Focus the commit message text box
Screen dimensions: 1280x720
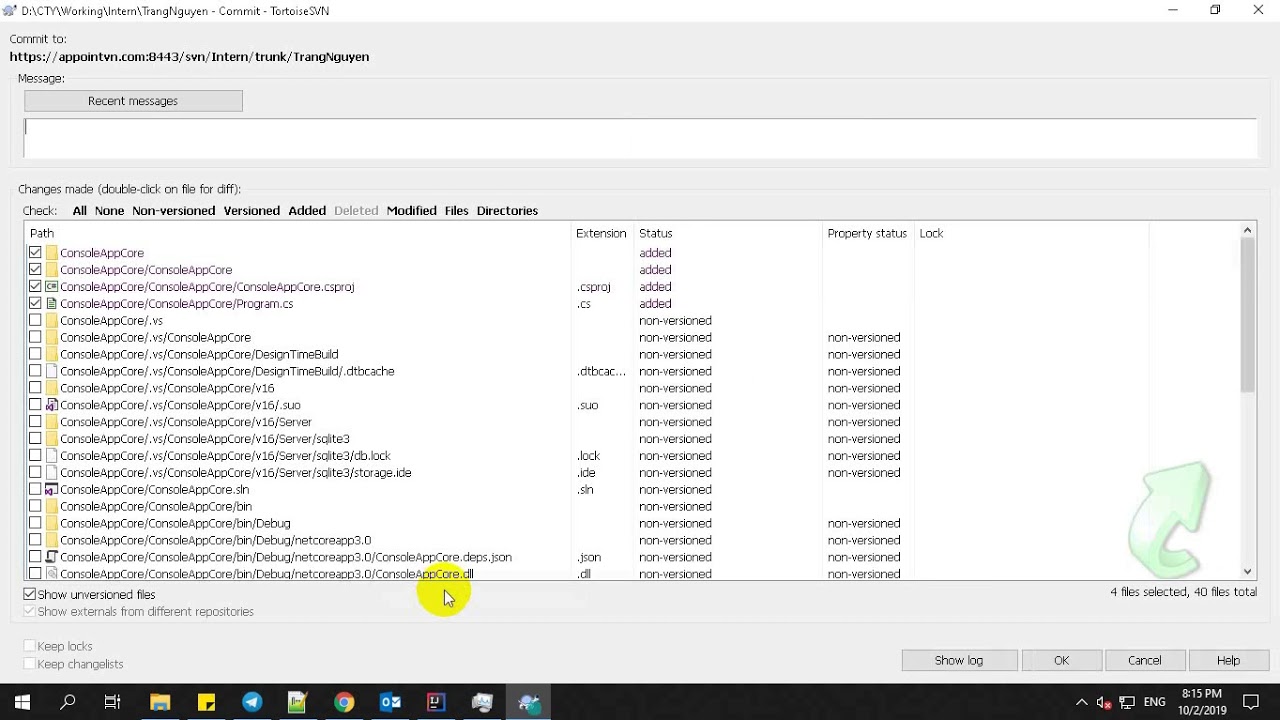coord(640,138)
